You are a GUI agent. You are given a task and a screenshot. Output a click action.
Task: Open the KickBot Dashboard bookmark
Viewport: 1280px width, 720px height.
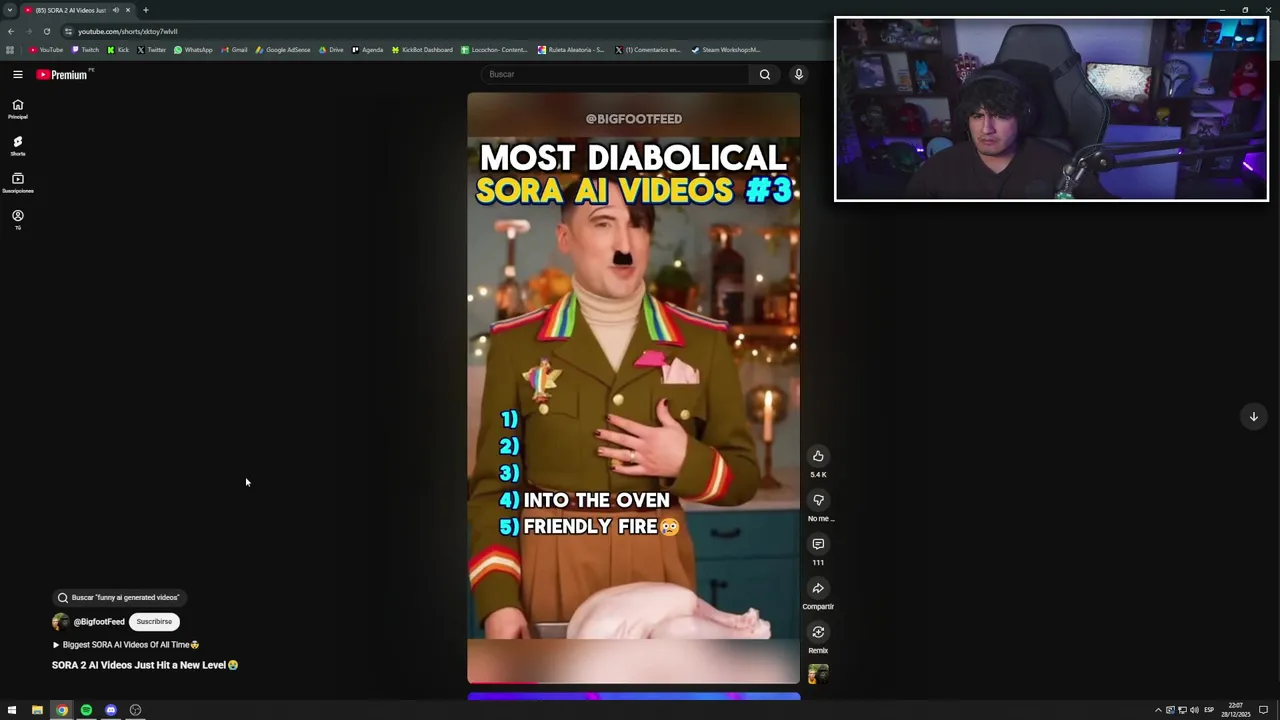tap(422, 50)
